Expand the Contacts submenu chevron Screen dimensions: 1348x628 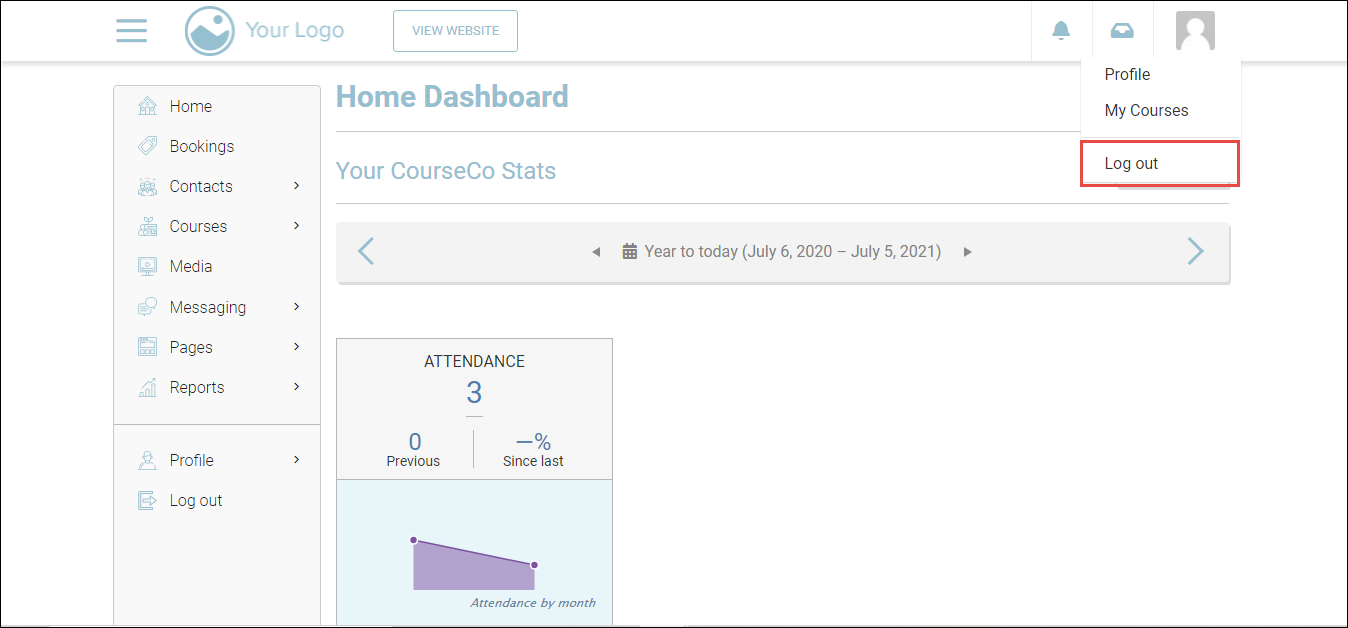click(x=297, y=186)
